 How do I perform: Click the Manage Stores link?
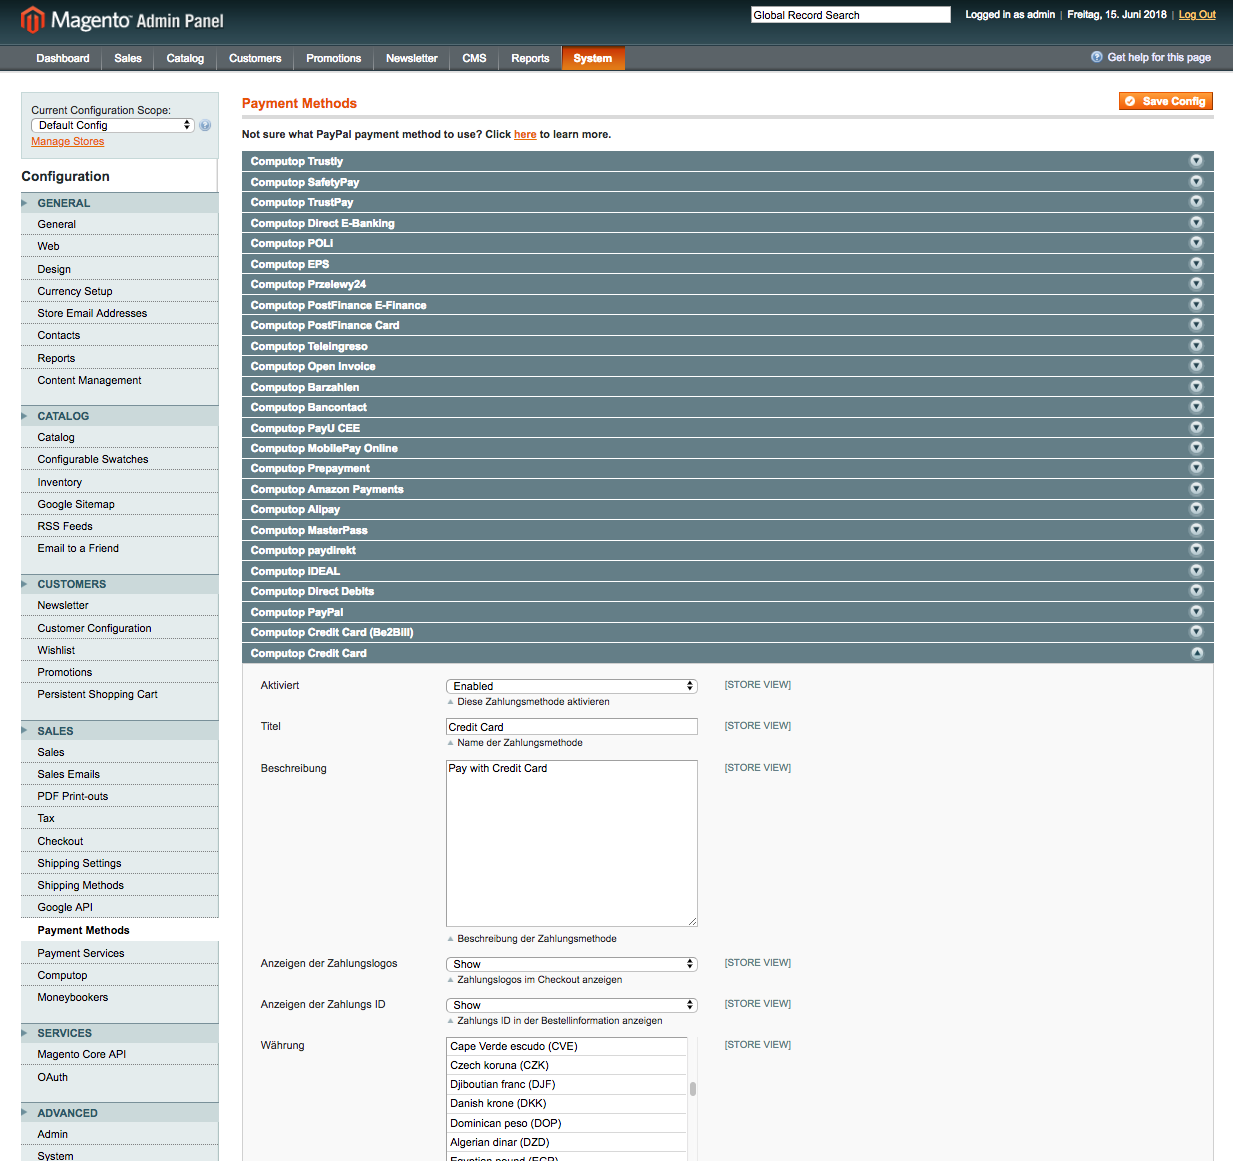point(67,141)
